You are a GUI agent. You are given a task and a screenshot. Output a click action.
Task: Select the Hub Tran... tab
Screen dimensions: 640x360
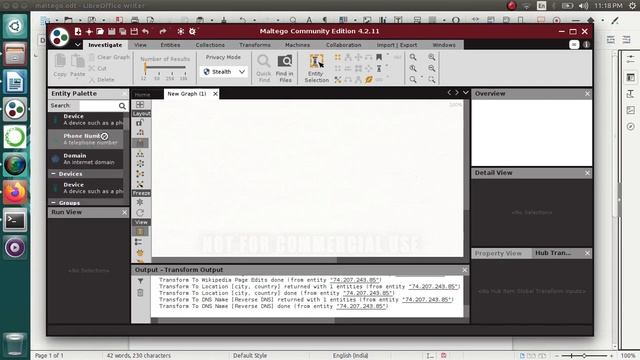[x=553, y=253]
